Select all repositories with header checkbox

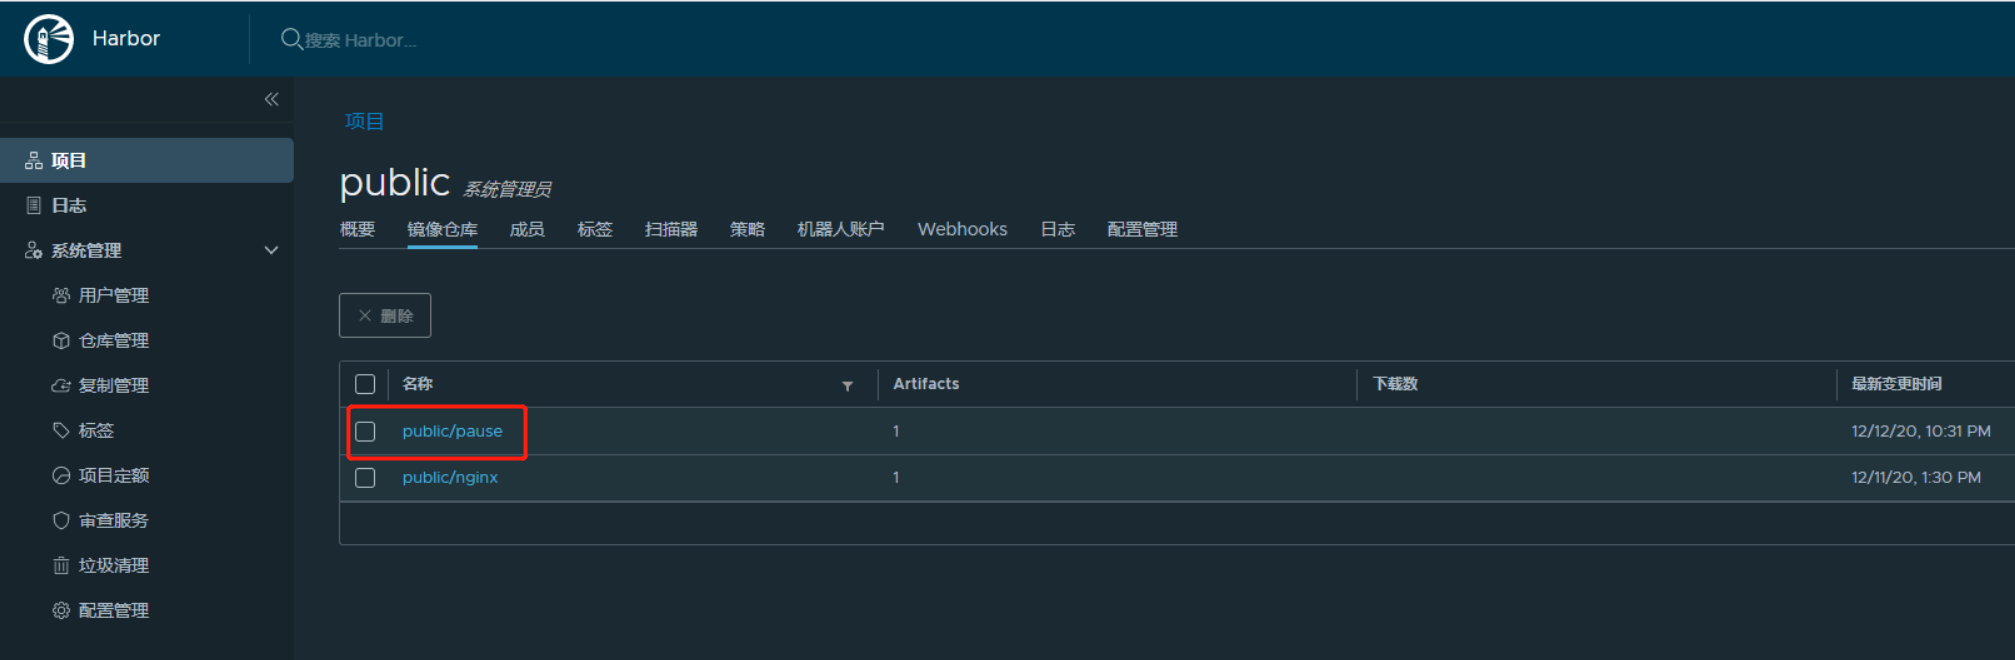(365, 384)
